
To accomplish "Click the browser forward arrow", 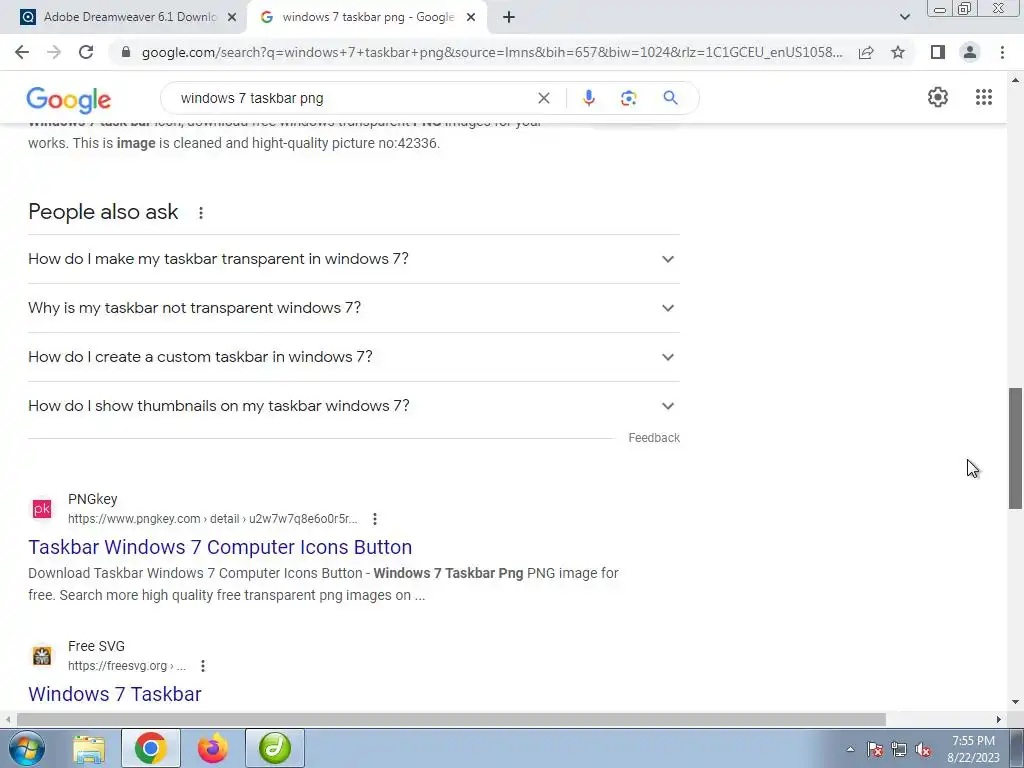I will coord(54,52).
